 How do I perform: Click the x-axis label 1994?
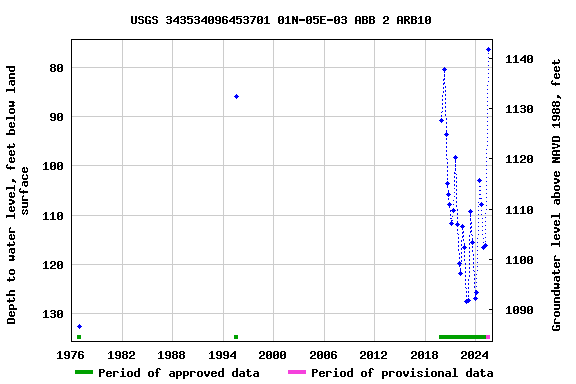pos(222,355)
